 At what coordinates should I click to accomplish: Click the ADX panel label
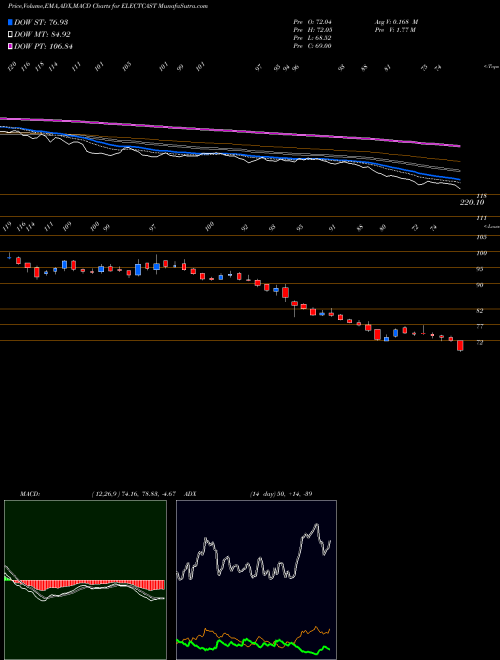pyautogui.click(x=191, y=493)
